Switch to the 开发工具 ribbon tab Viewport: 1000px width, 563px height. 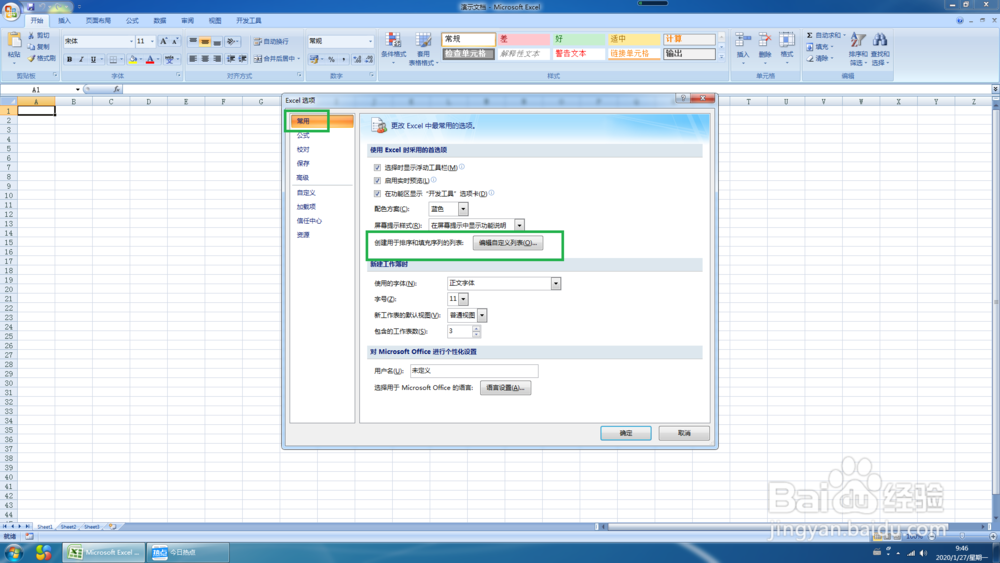[249, 21]
